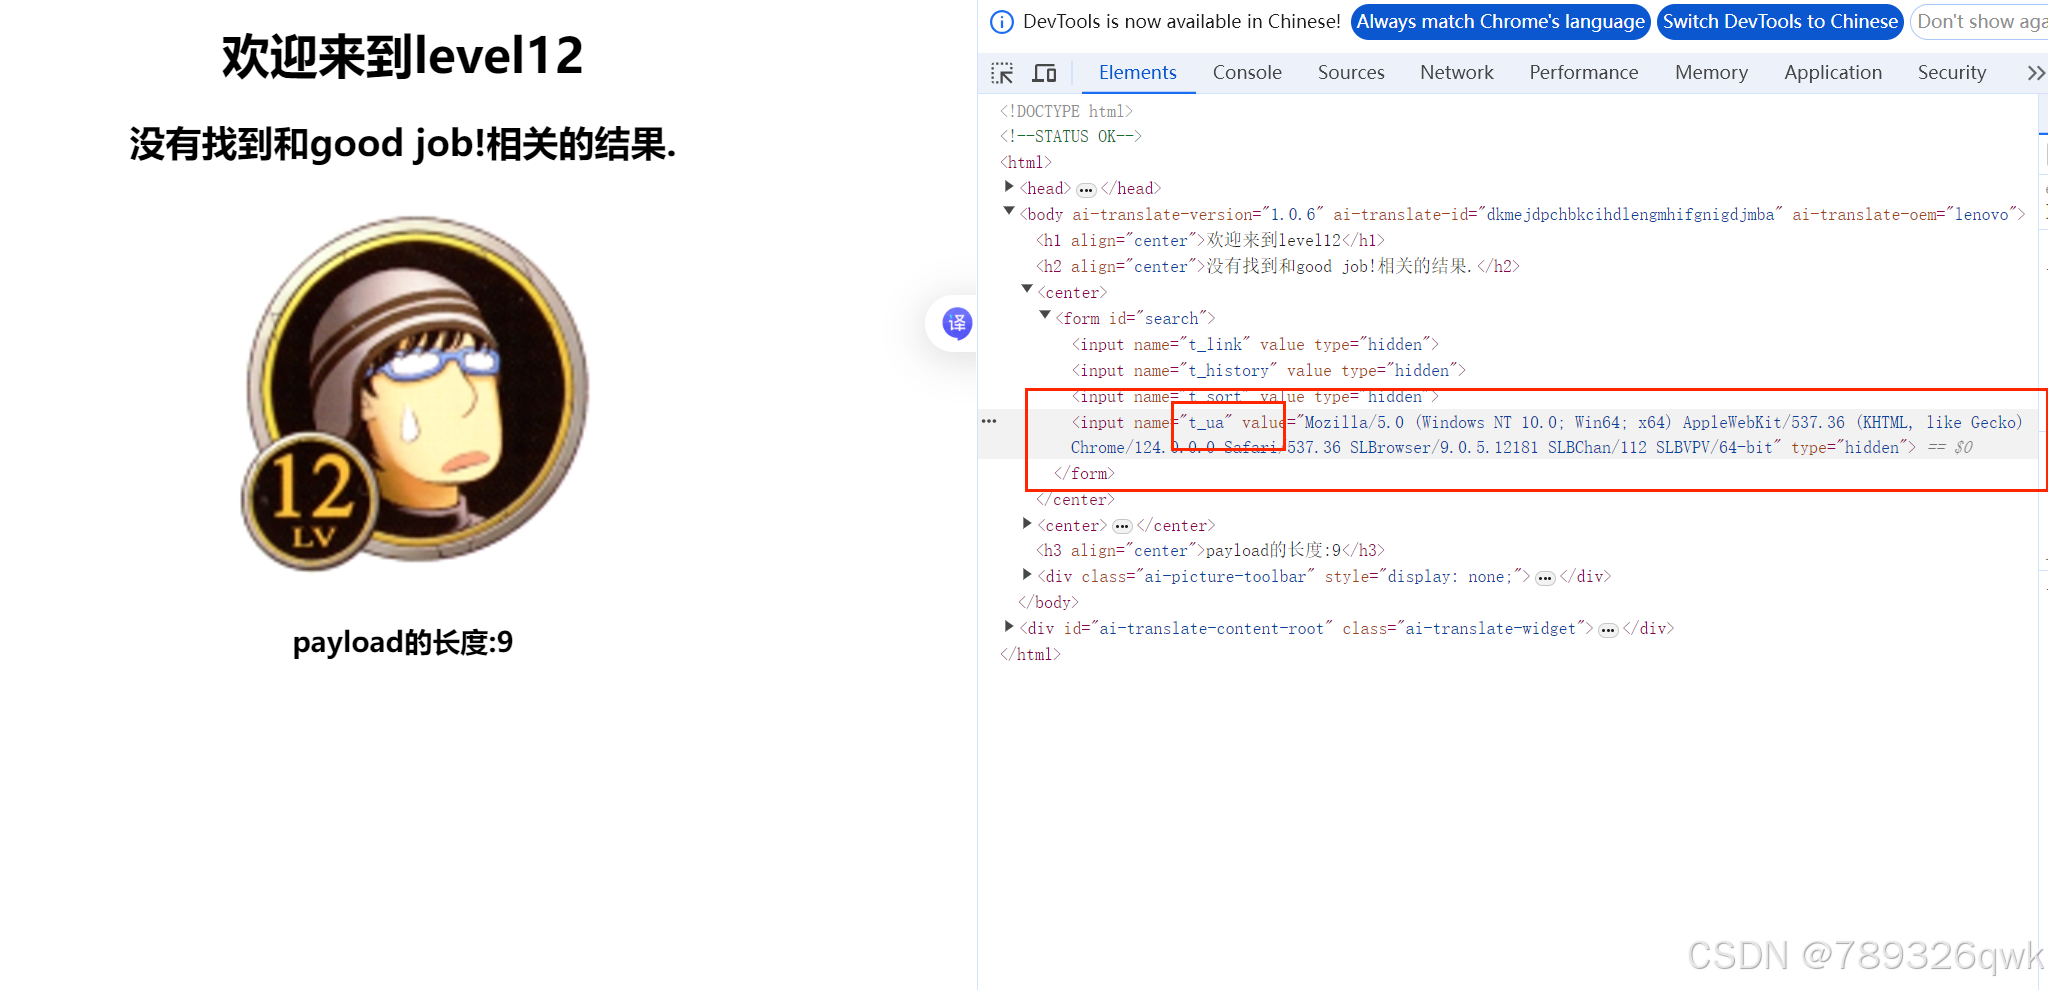2048x990 pixels.
Task: Expand the head element arrow
Action: [x=1009, y=187]
